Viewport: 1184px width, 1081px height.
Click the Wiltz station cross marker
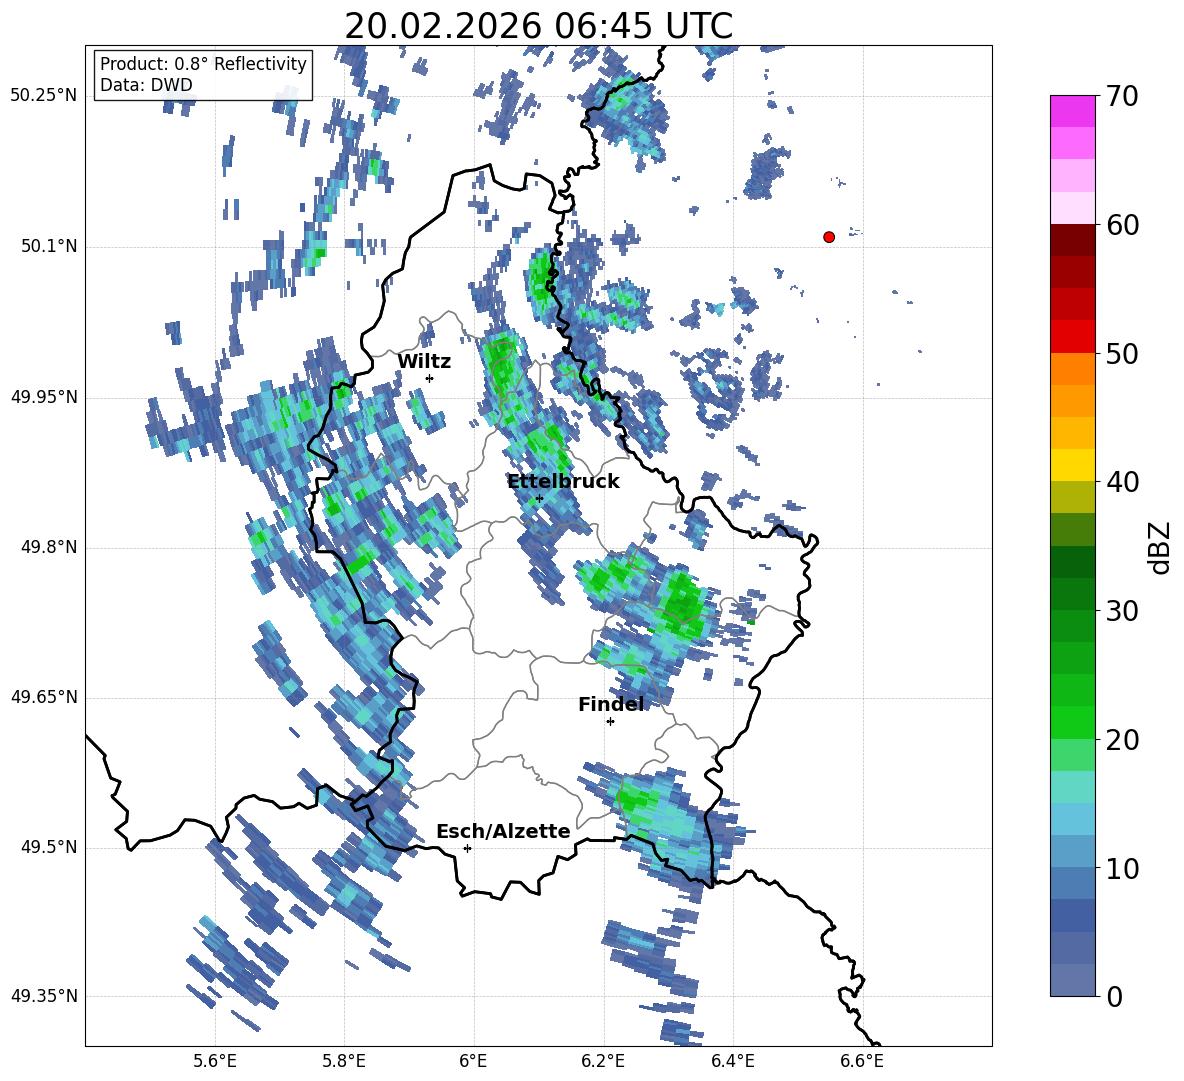coord(430,378)
